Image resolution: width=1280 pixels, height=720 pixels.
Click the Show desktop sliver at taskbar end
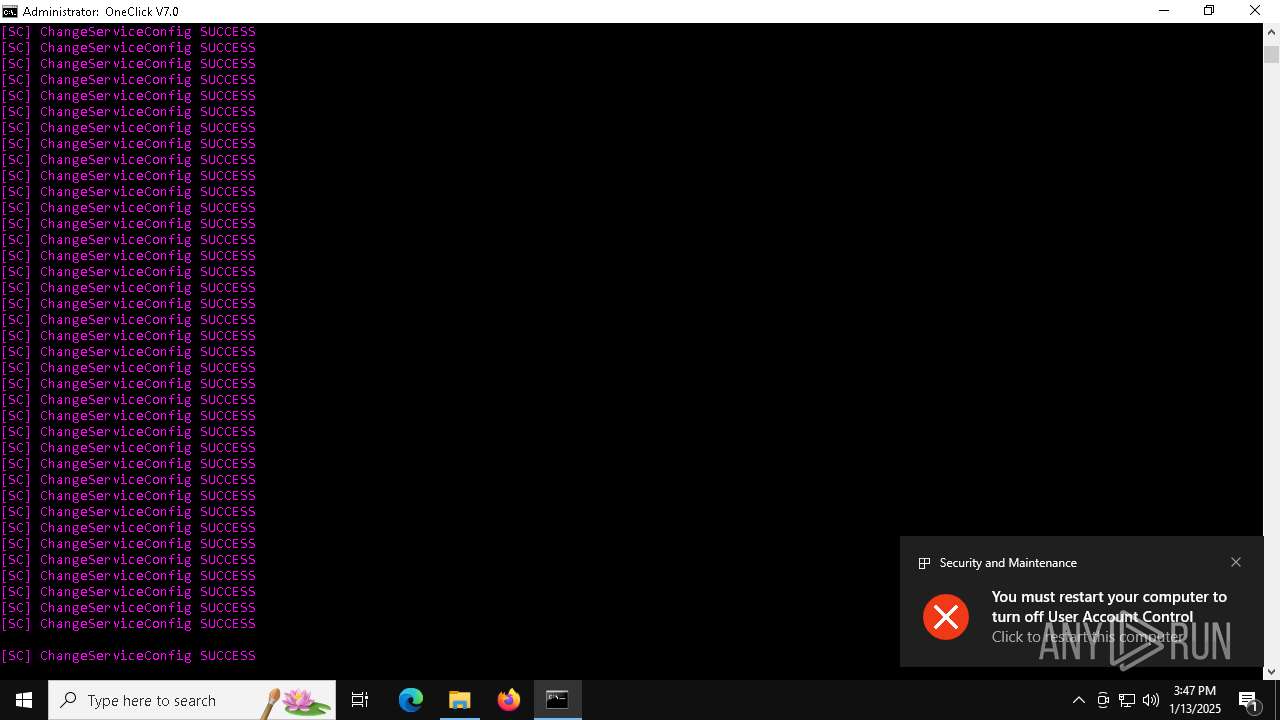(x=1277, y=700)
